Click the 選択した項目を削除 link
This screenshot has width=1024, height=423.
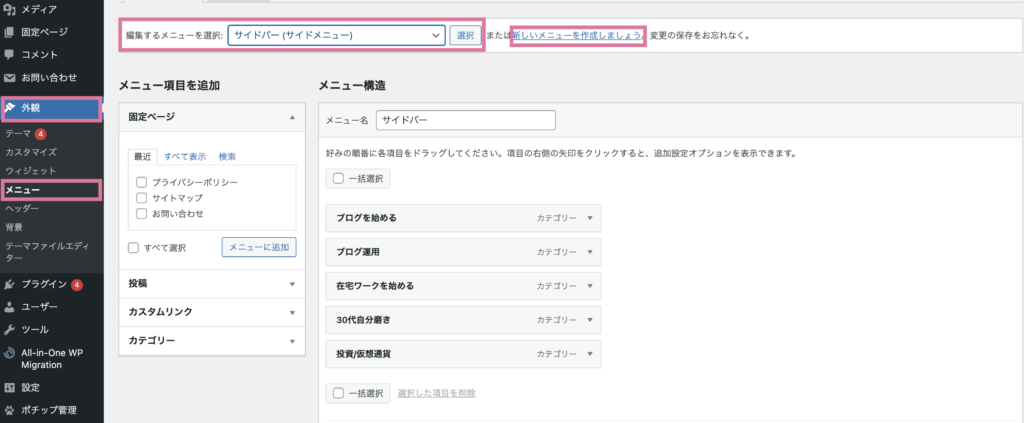pos(436,393)
